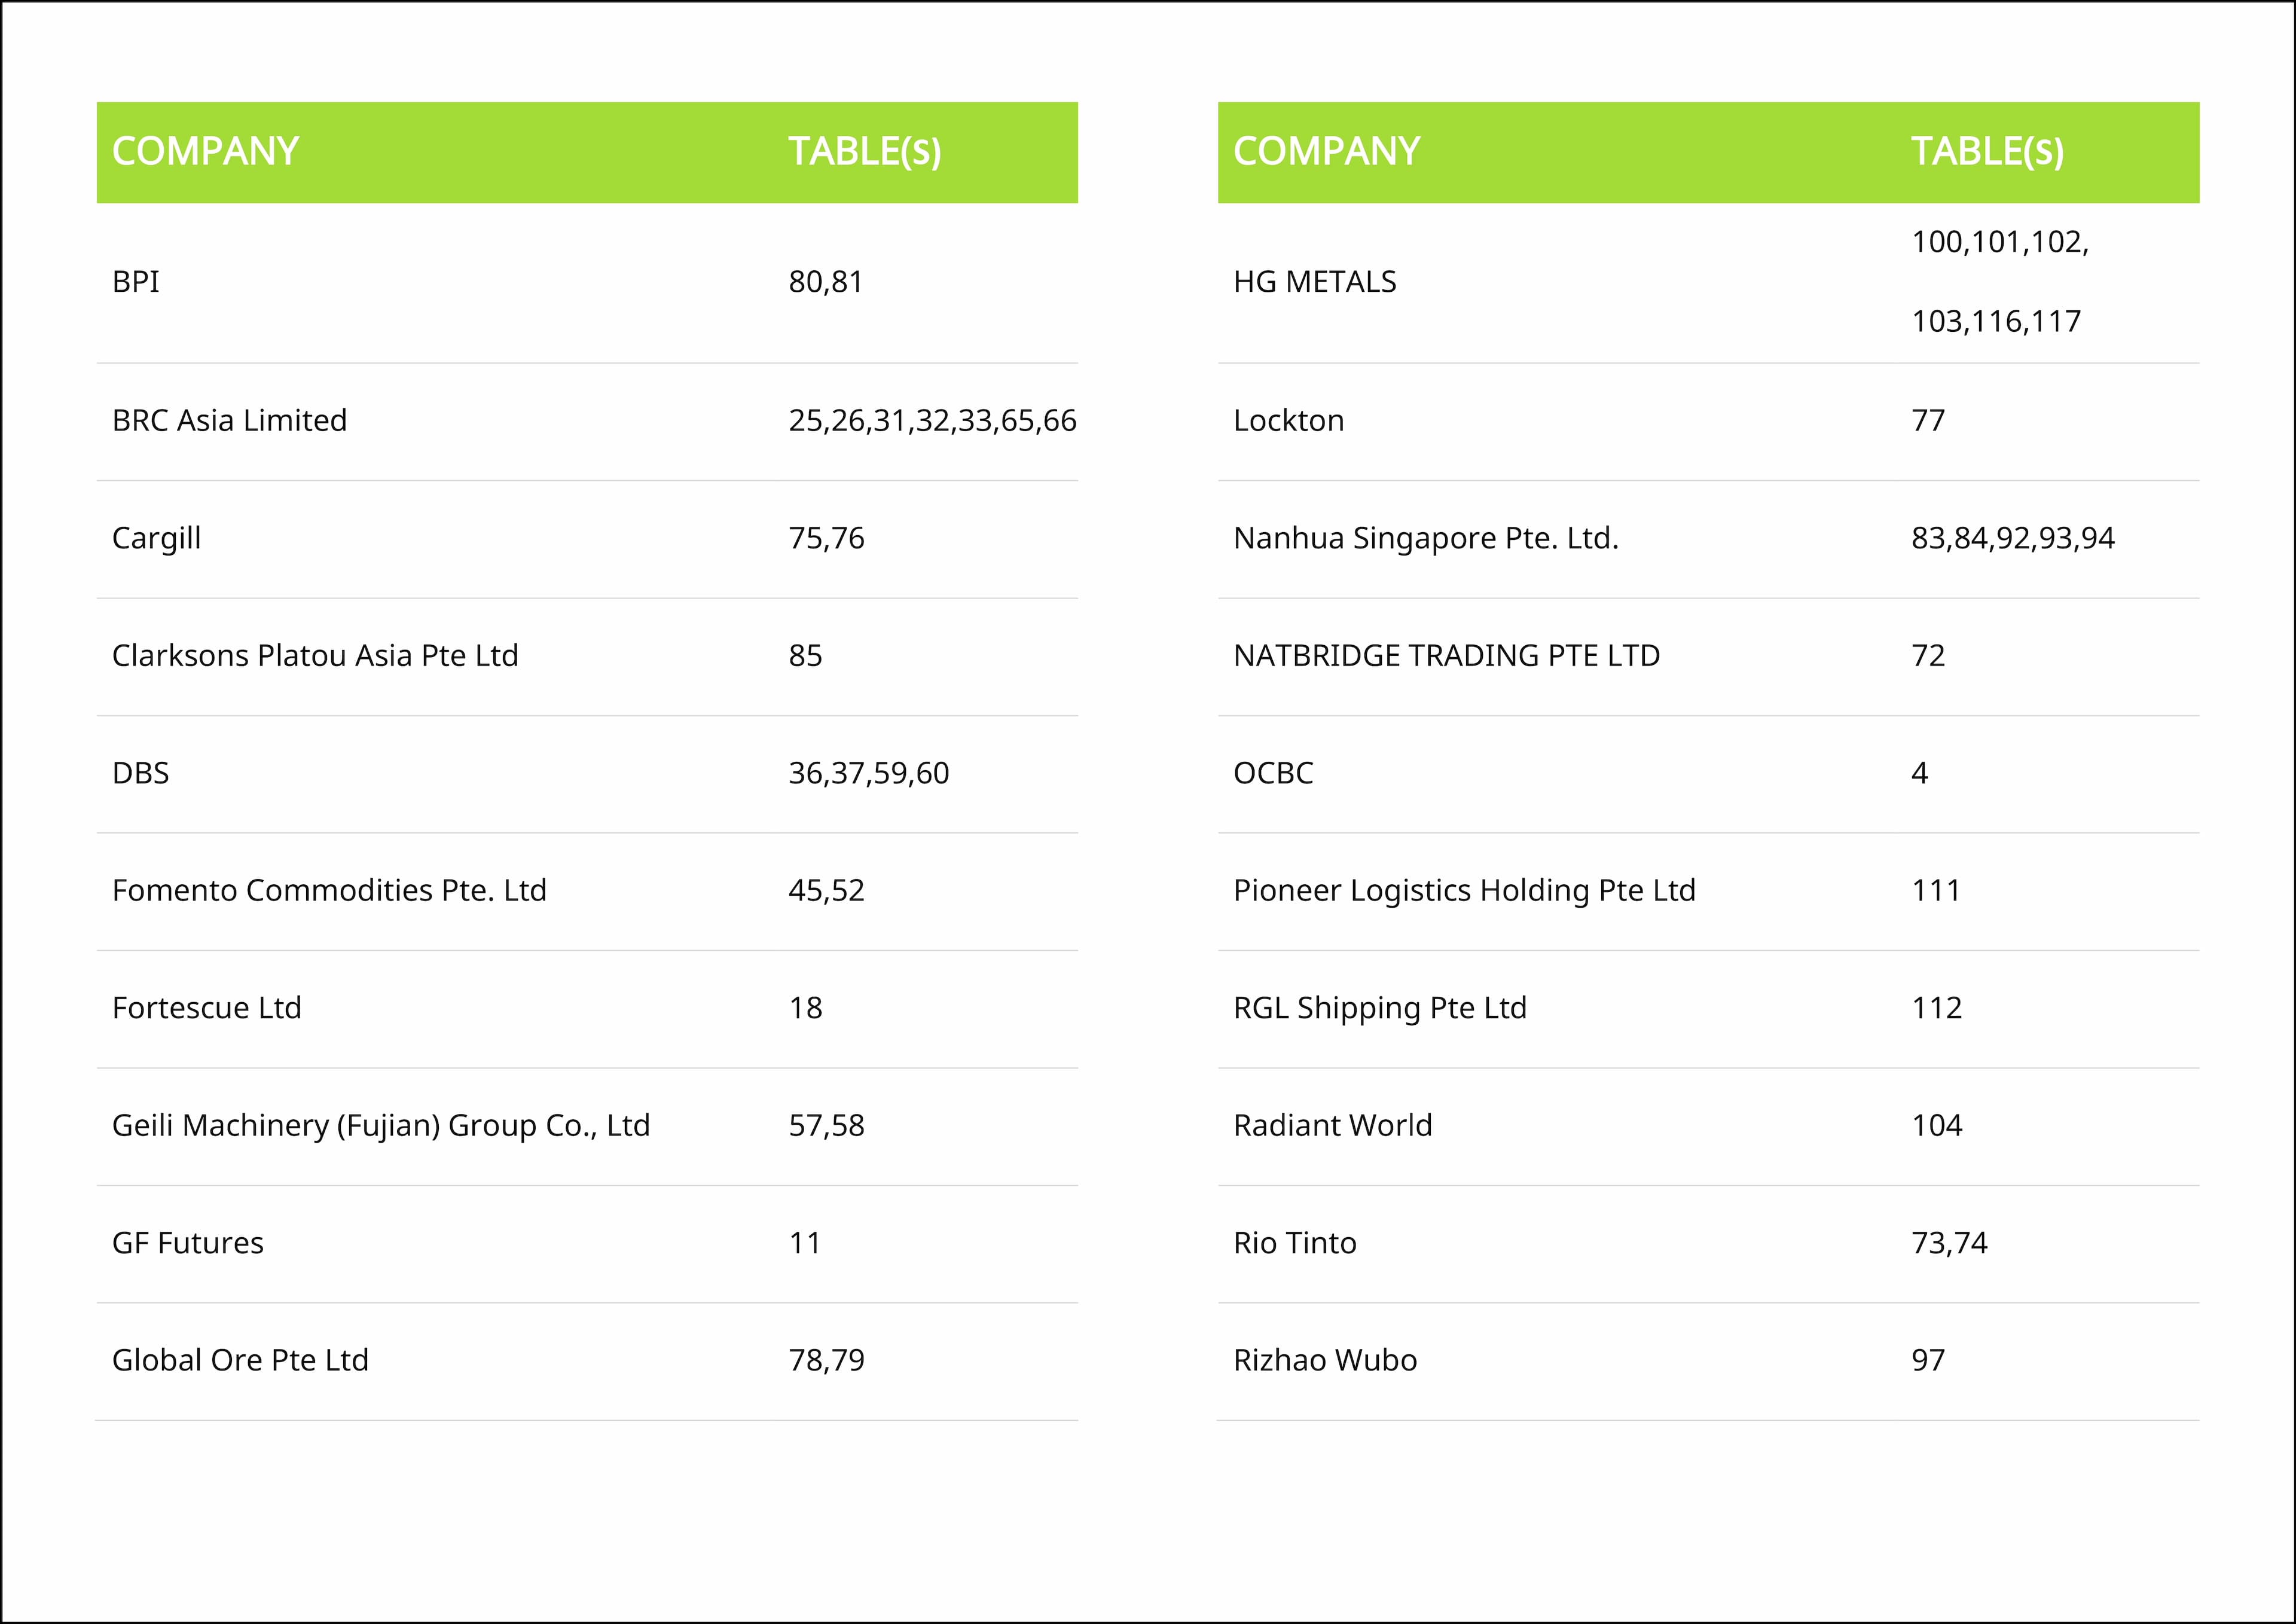The width and height of the screenshot is (2296, 1624).
Task: Select table numbers 80,81
Action: [825, 282]
